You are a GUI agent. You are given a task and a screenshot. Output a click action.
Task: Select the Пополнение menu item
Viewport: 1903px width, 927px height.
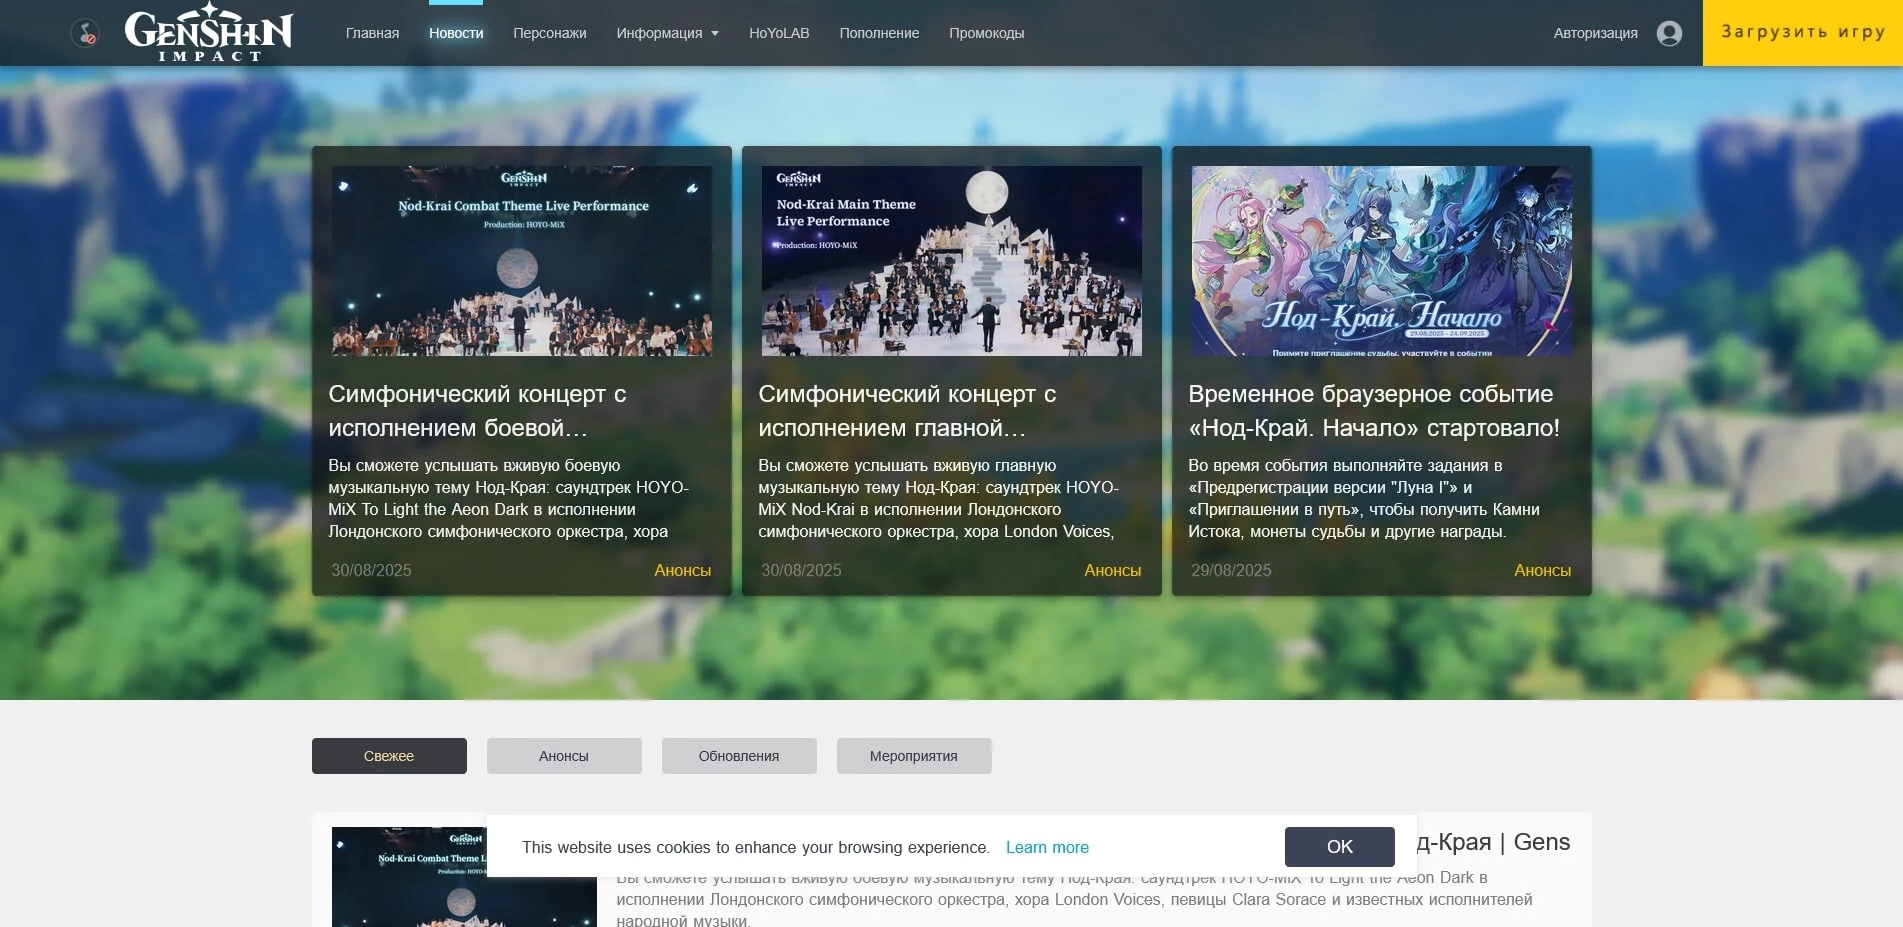tap(879, 33)
